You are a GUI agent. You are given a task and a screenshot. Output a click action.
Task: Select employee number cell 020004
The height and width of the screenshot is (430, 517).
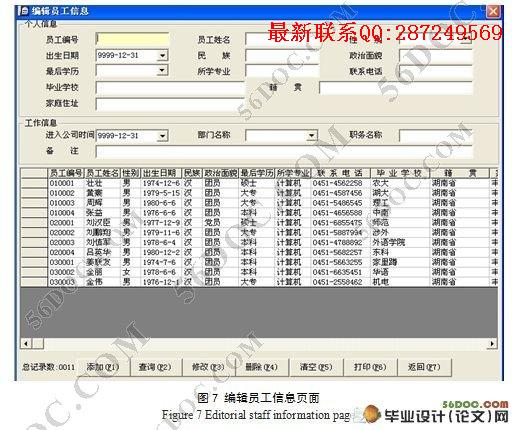pyautogui.click(x=66, y=253)
